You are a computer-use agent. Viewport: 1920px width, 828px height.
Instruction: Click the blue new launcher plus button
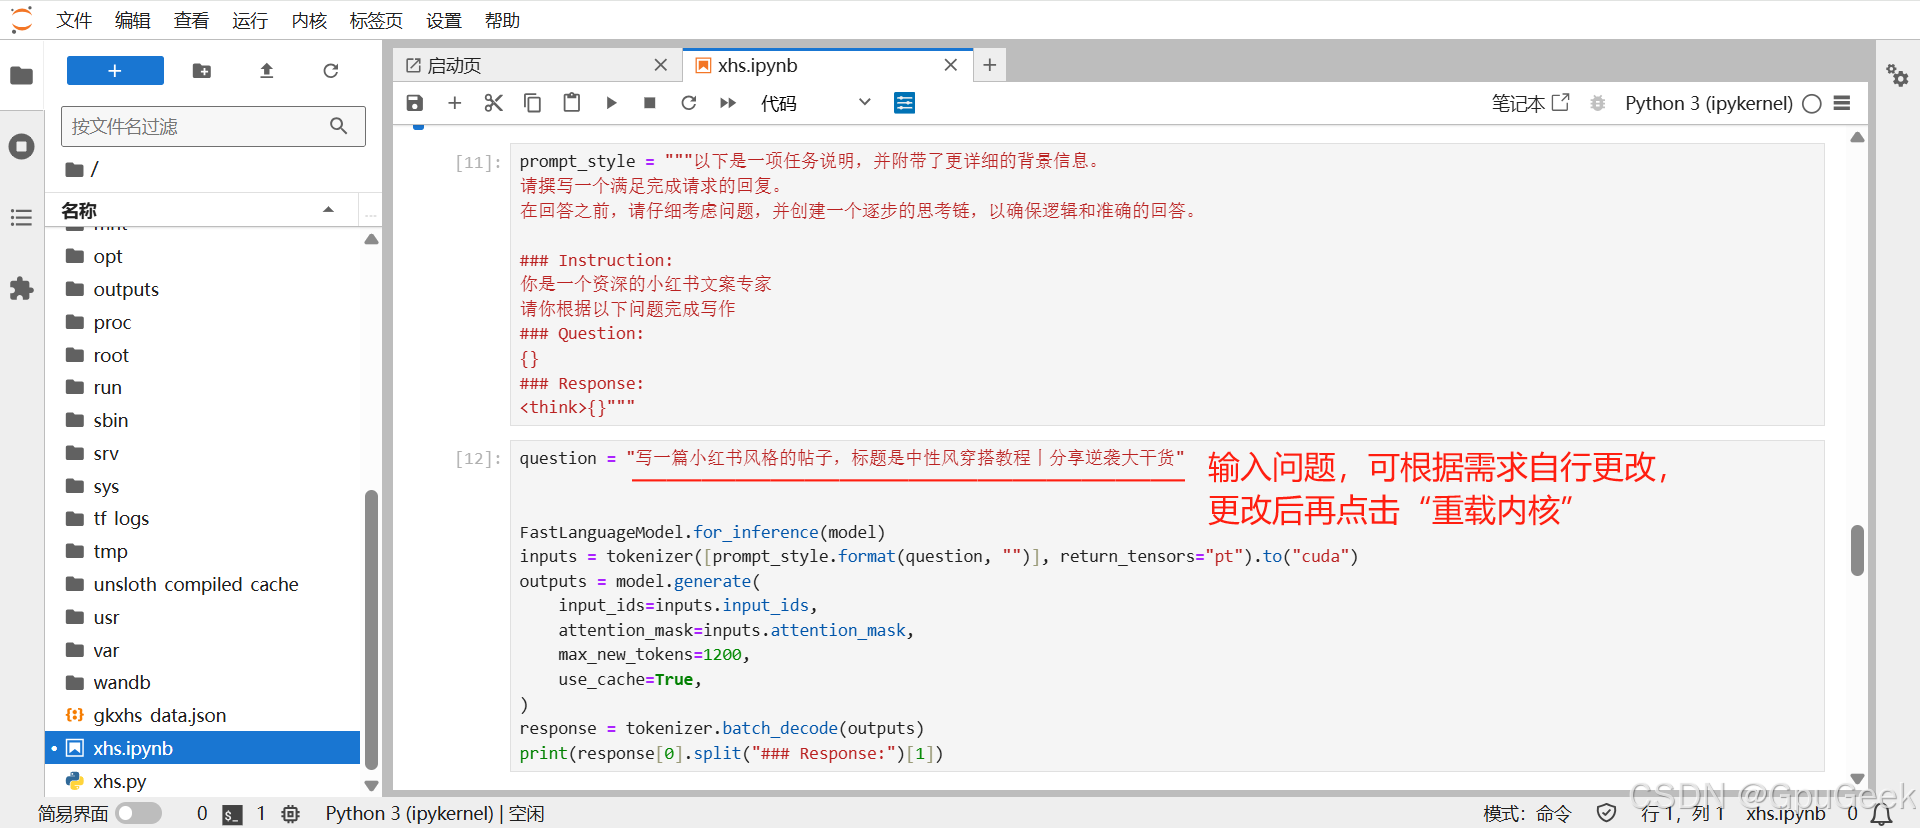point(115,71)
